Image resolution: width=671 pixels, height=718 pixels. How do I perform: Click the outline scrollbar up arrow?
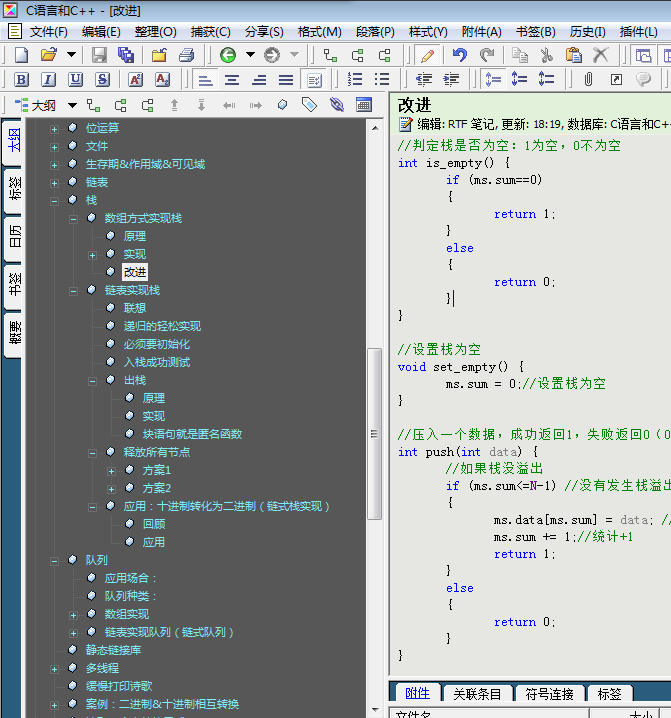point(375,128)
